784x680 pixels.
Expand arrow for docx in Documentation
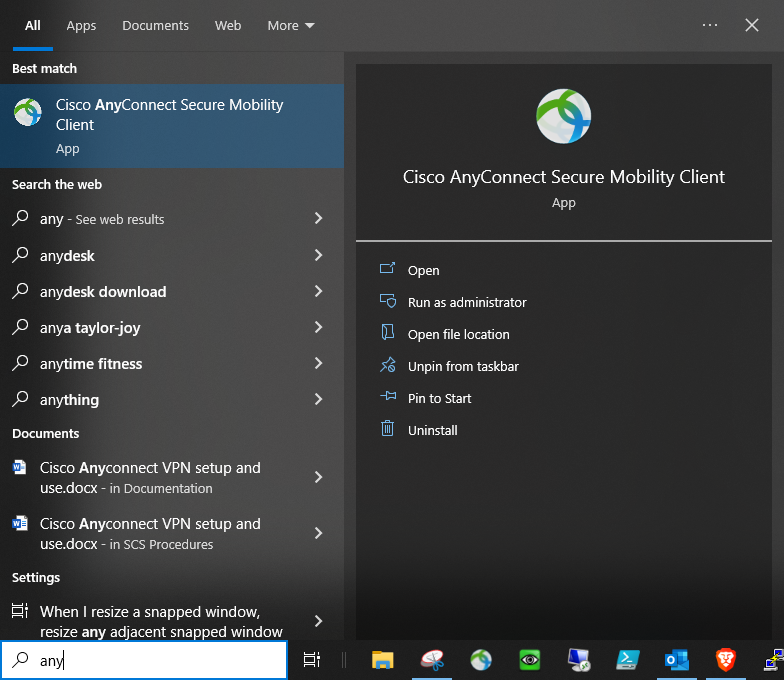point(318,477)
